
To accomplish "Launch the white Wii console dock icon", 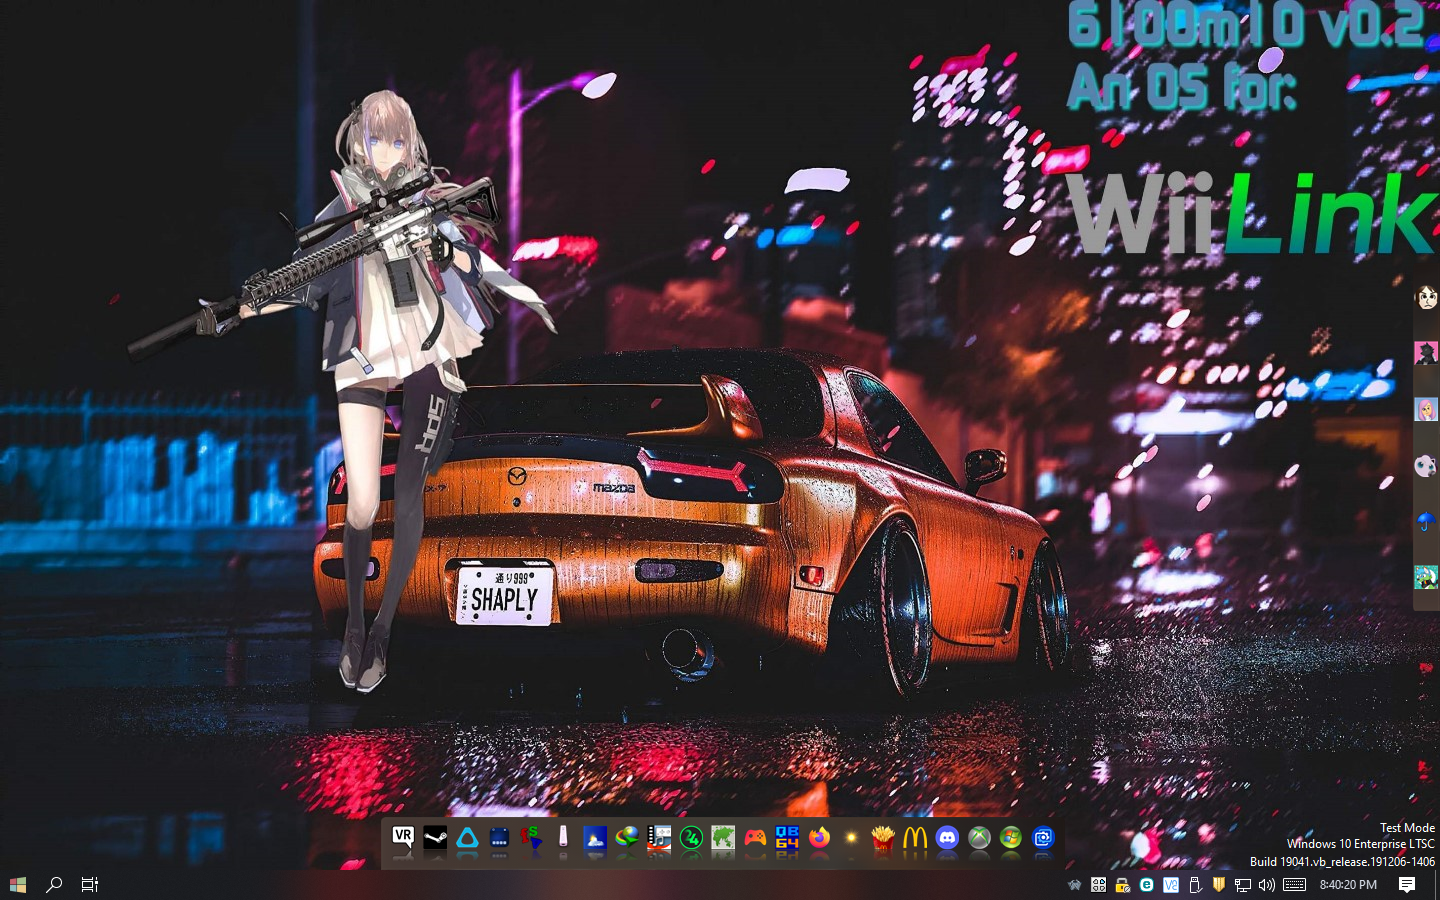I will (563, 838).
